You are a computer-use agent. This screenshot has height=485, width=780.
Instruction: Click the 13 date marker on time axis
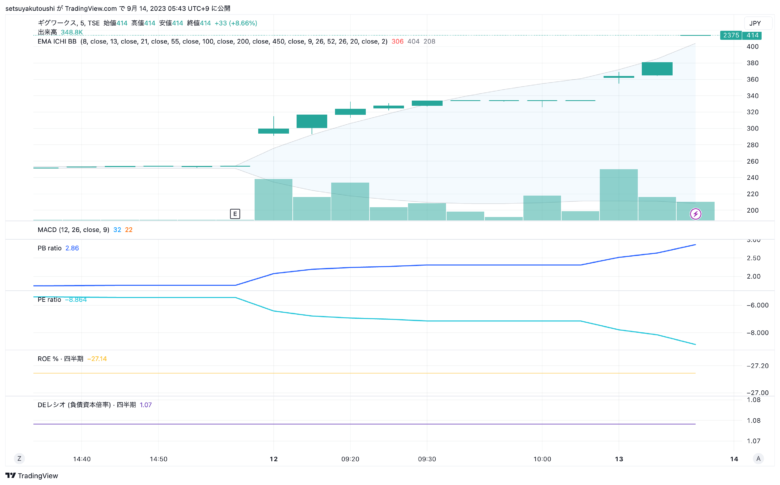coord(618,459)
